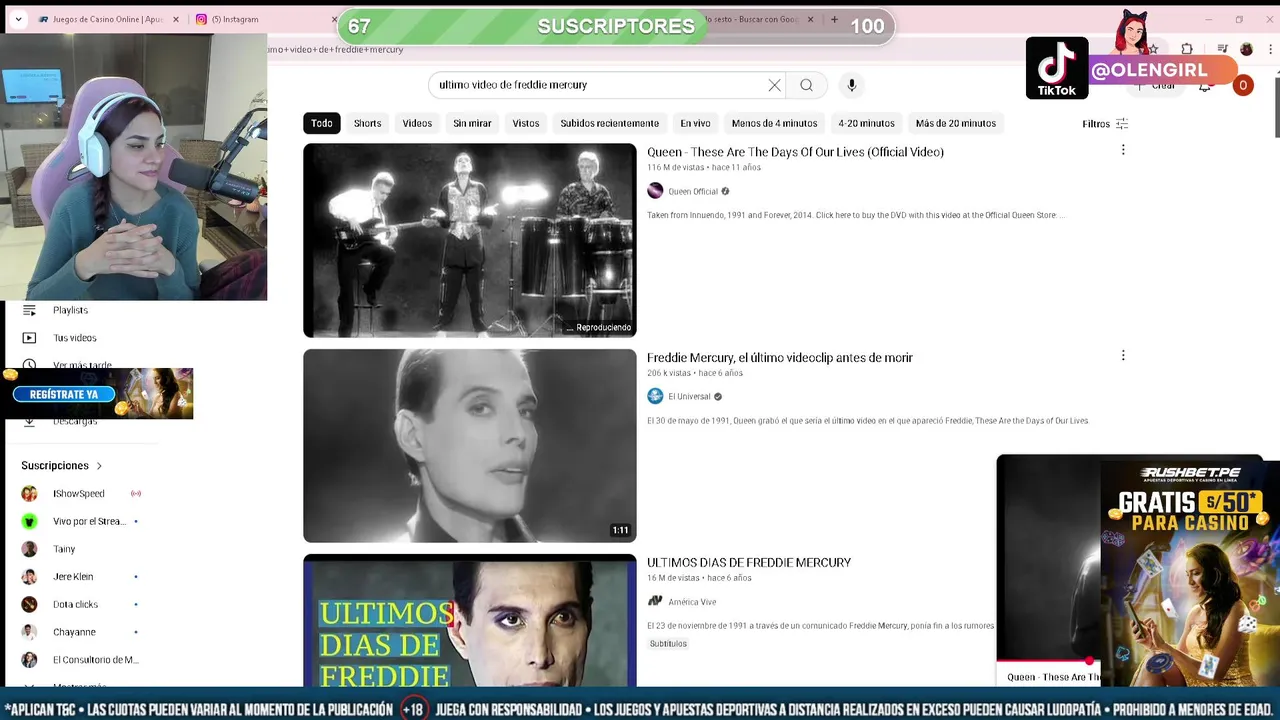This screenshot has height=720, width=1280.
Task: Close the Juegos de Casino tab
Action: (x=176, y=19)
